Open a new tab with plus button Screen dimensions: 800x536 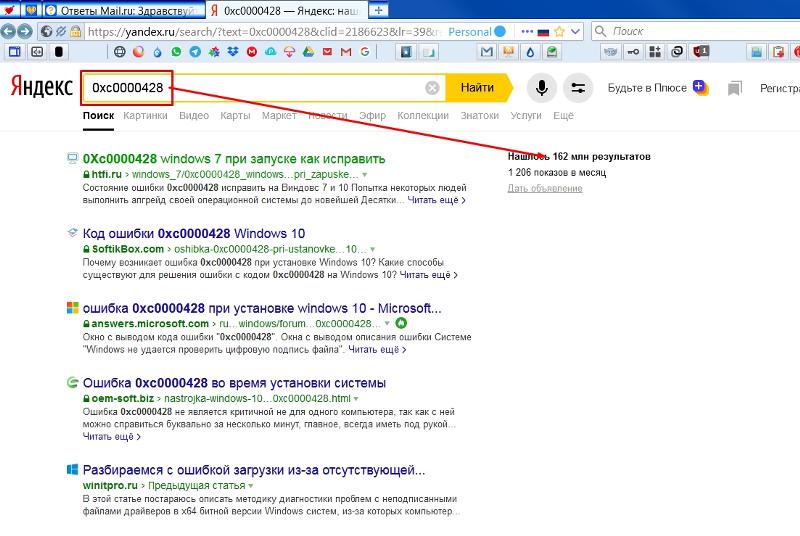(378, 9)
